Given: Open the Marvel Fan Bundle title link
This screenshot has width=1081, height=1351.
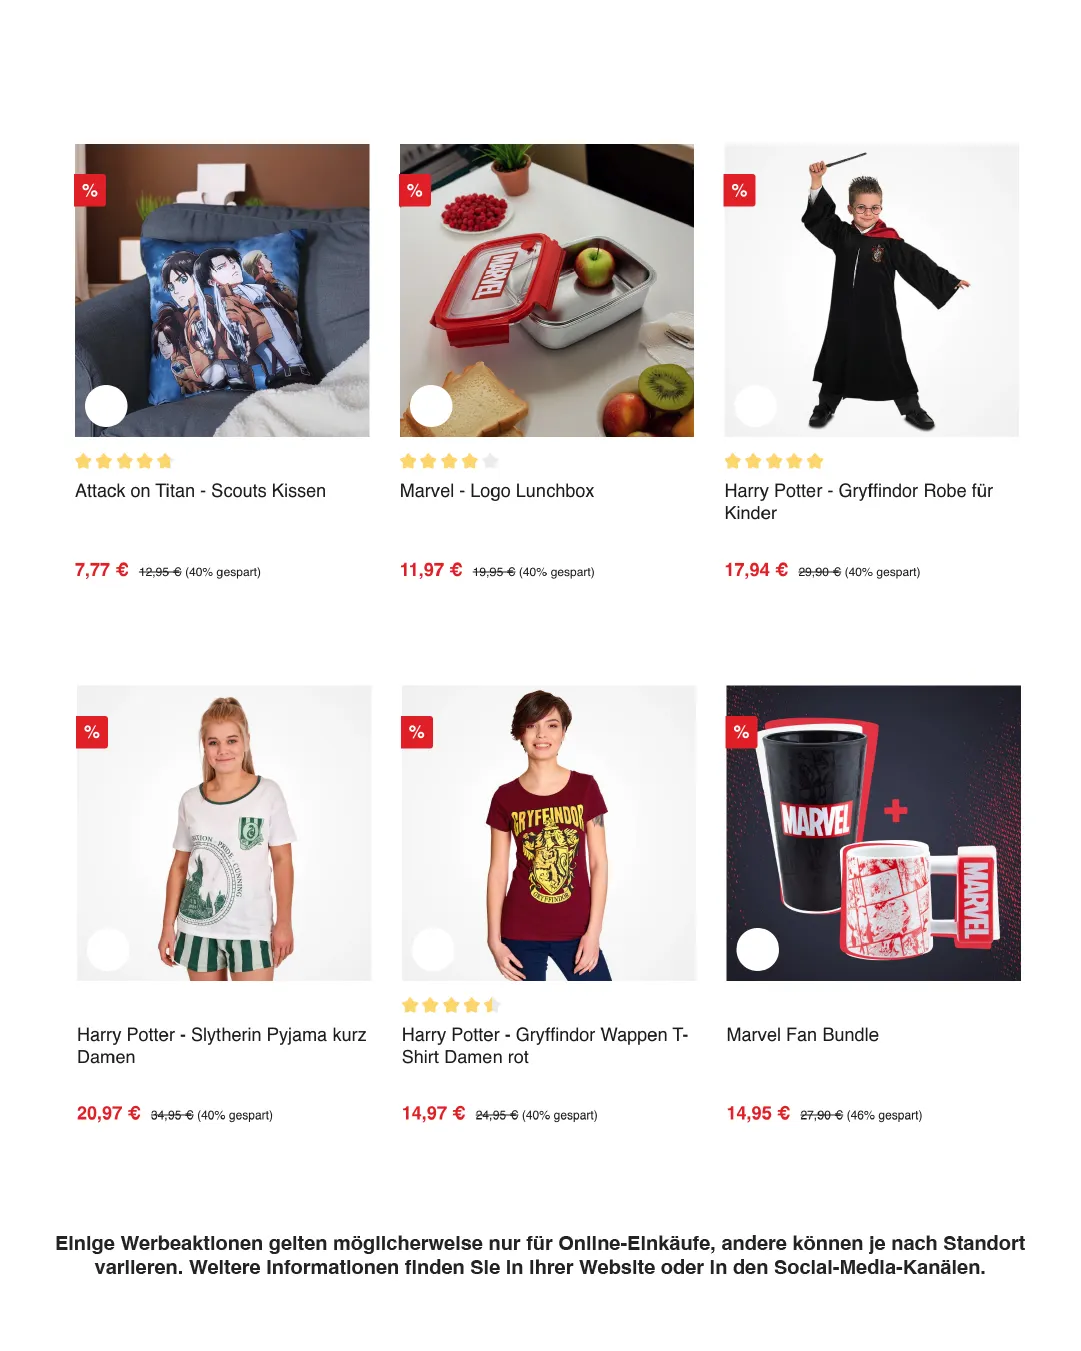Looking at the screenshot, I should pyautogui.click(x=803, y=1035).
